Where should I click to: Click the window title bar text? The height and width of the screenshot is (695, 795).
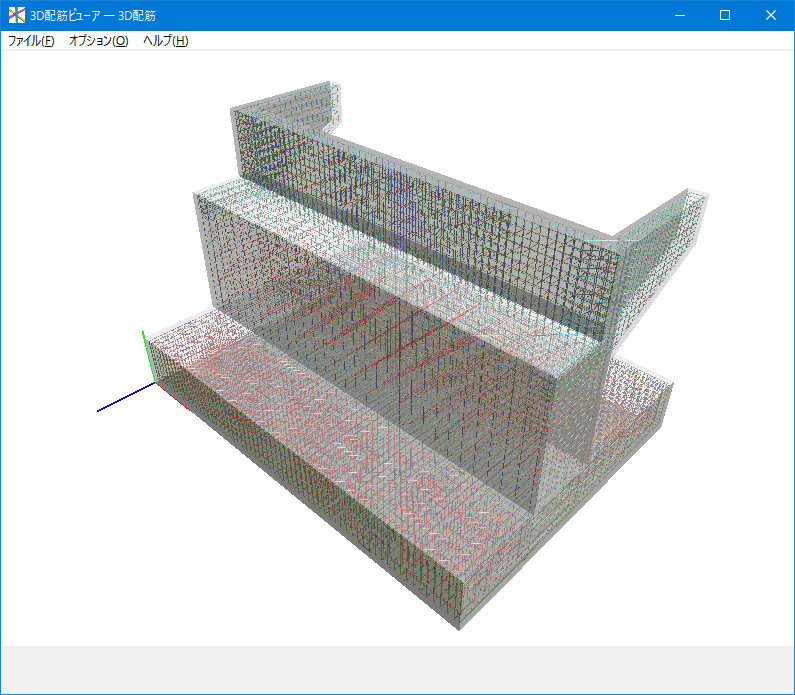point(93,15)
